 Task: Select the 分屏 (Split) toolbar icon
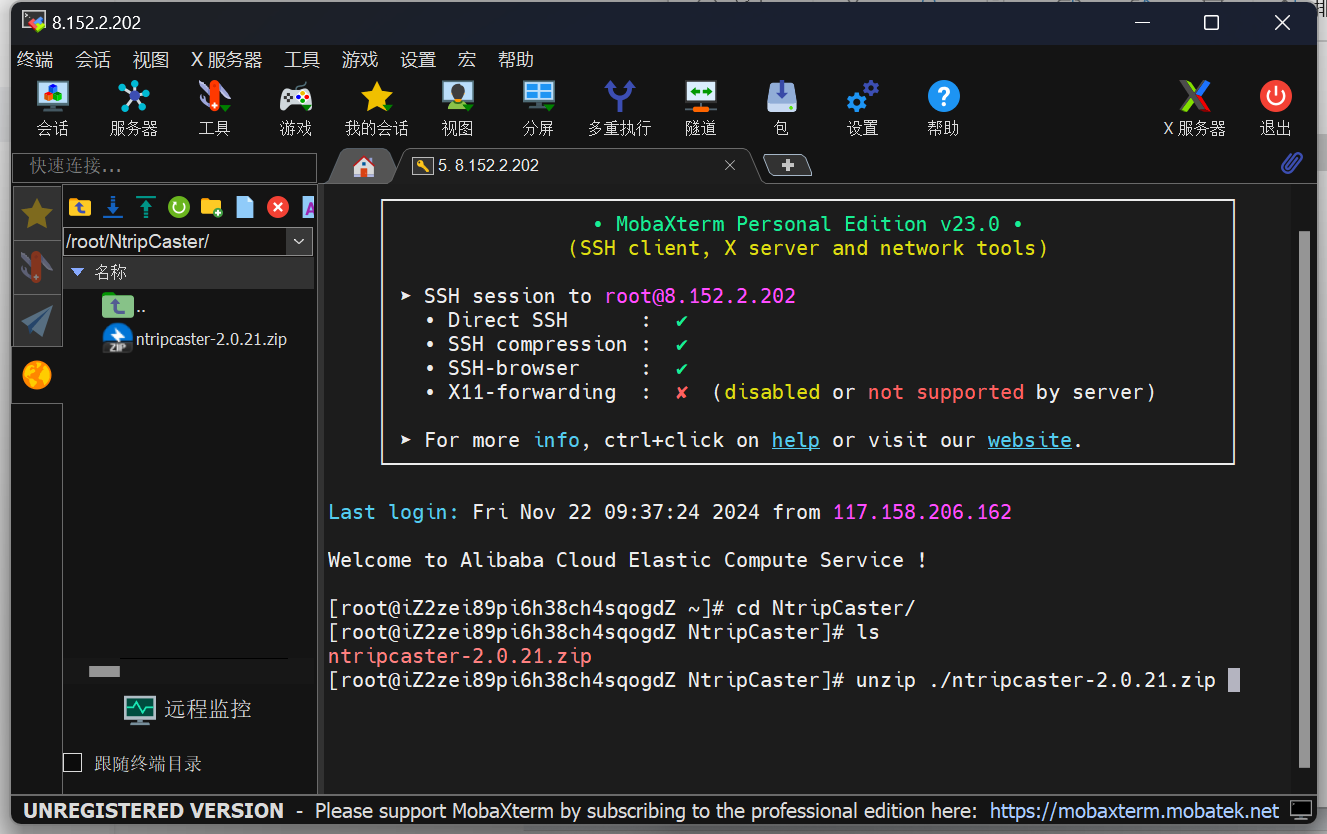click(x=538, y=108)
